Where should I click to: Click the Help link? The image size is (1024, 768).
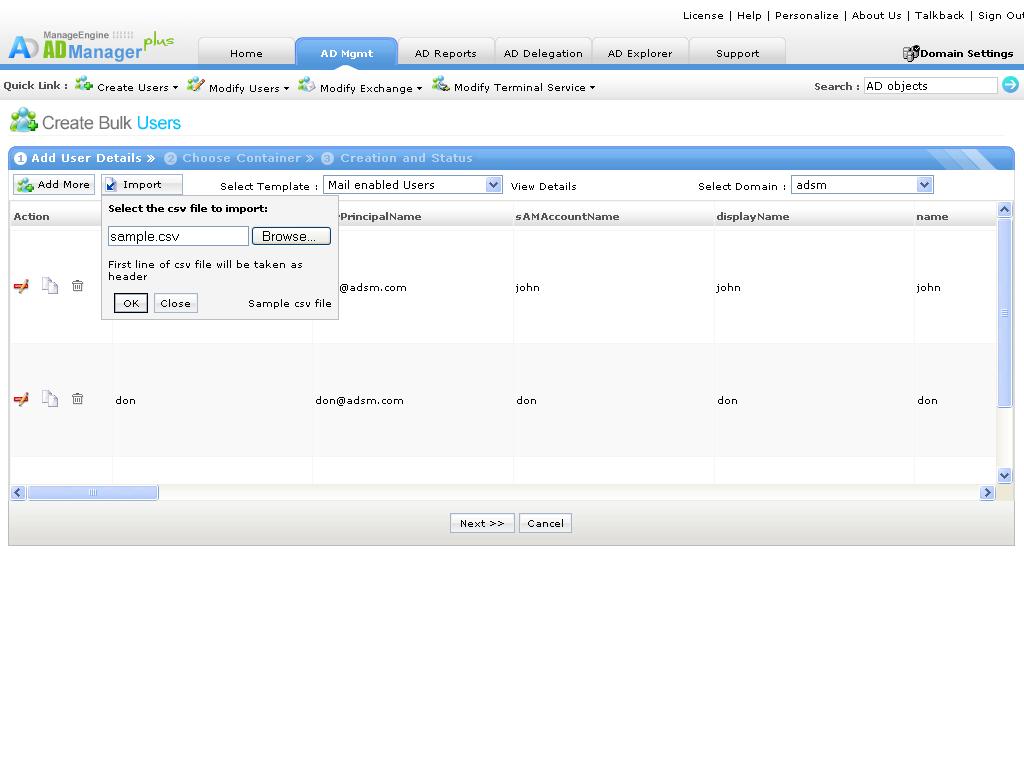click(749, 15)
